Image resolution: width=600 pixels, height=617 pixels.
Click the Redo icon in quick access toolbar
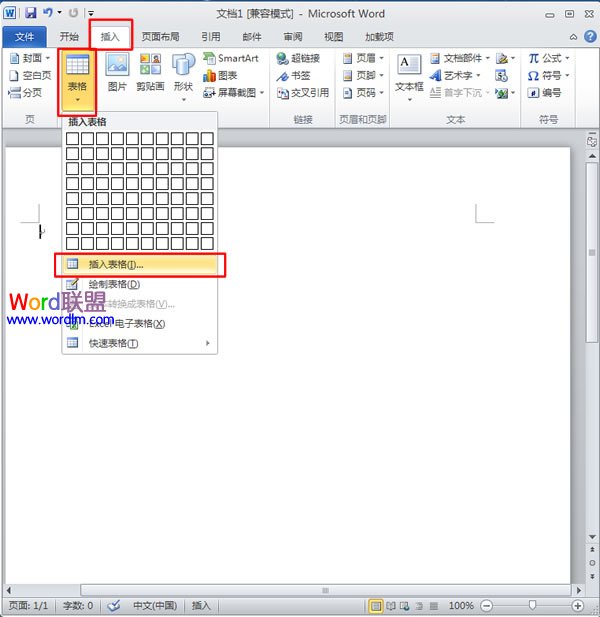click(73, 13)
